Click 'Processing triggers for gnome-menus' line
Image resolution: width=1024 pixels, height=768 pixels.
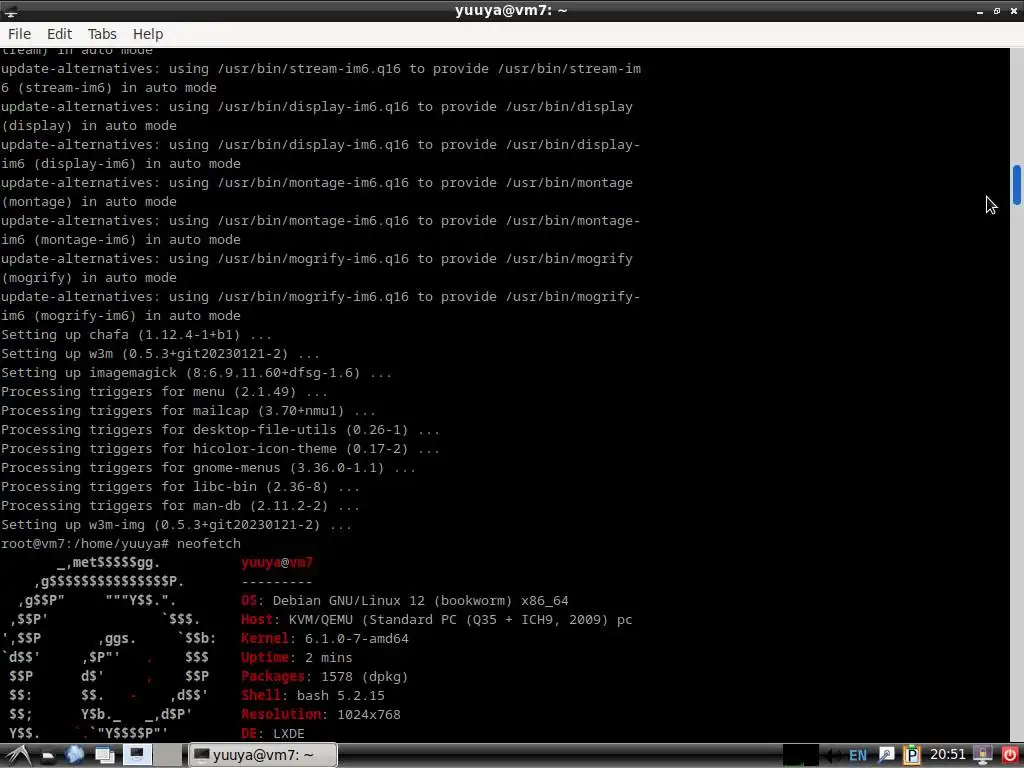click(208, 467)
